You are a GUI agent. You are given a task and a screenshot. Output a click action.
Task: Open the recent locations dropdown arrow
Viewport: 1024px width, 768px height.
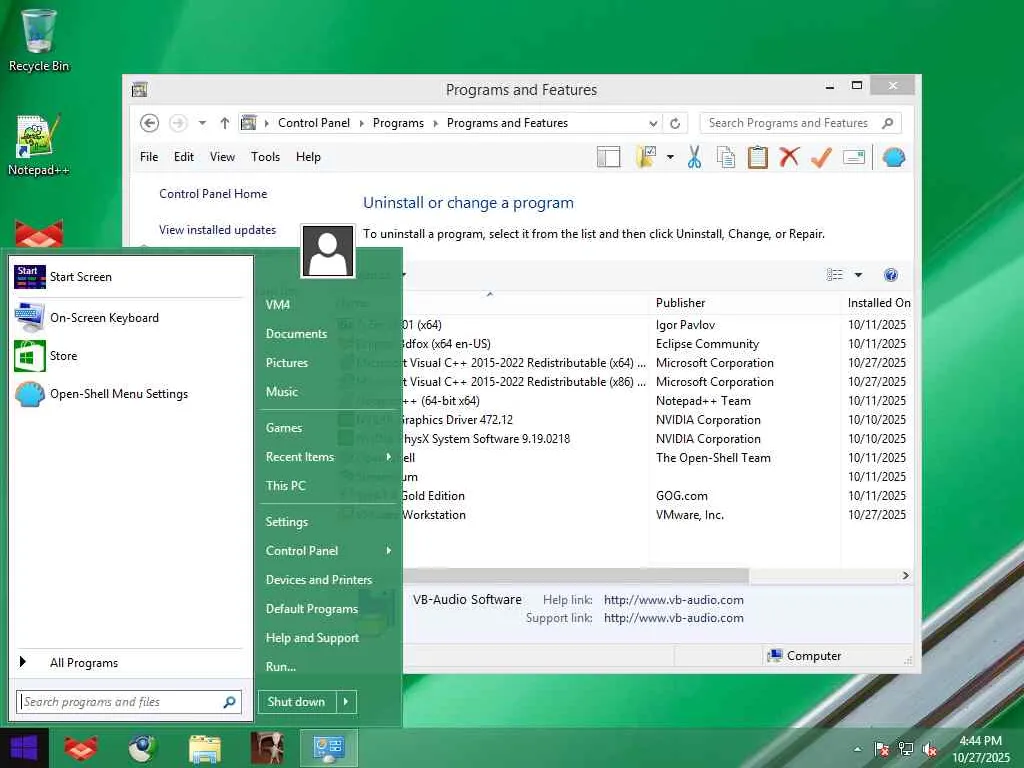[202, 123]
